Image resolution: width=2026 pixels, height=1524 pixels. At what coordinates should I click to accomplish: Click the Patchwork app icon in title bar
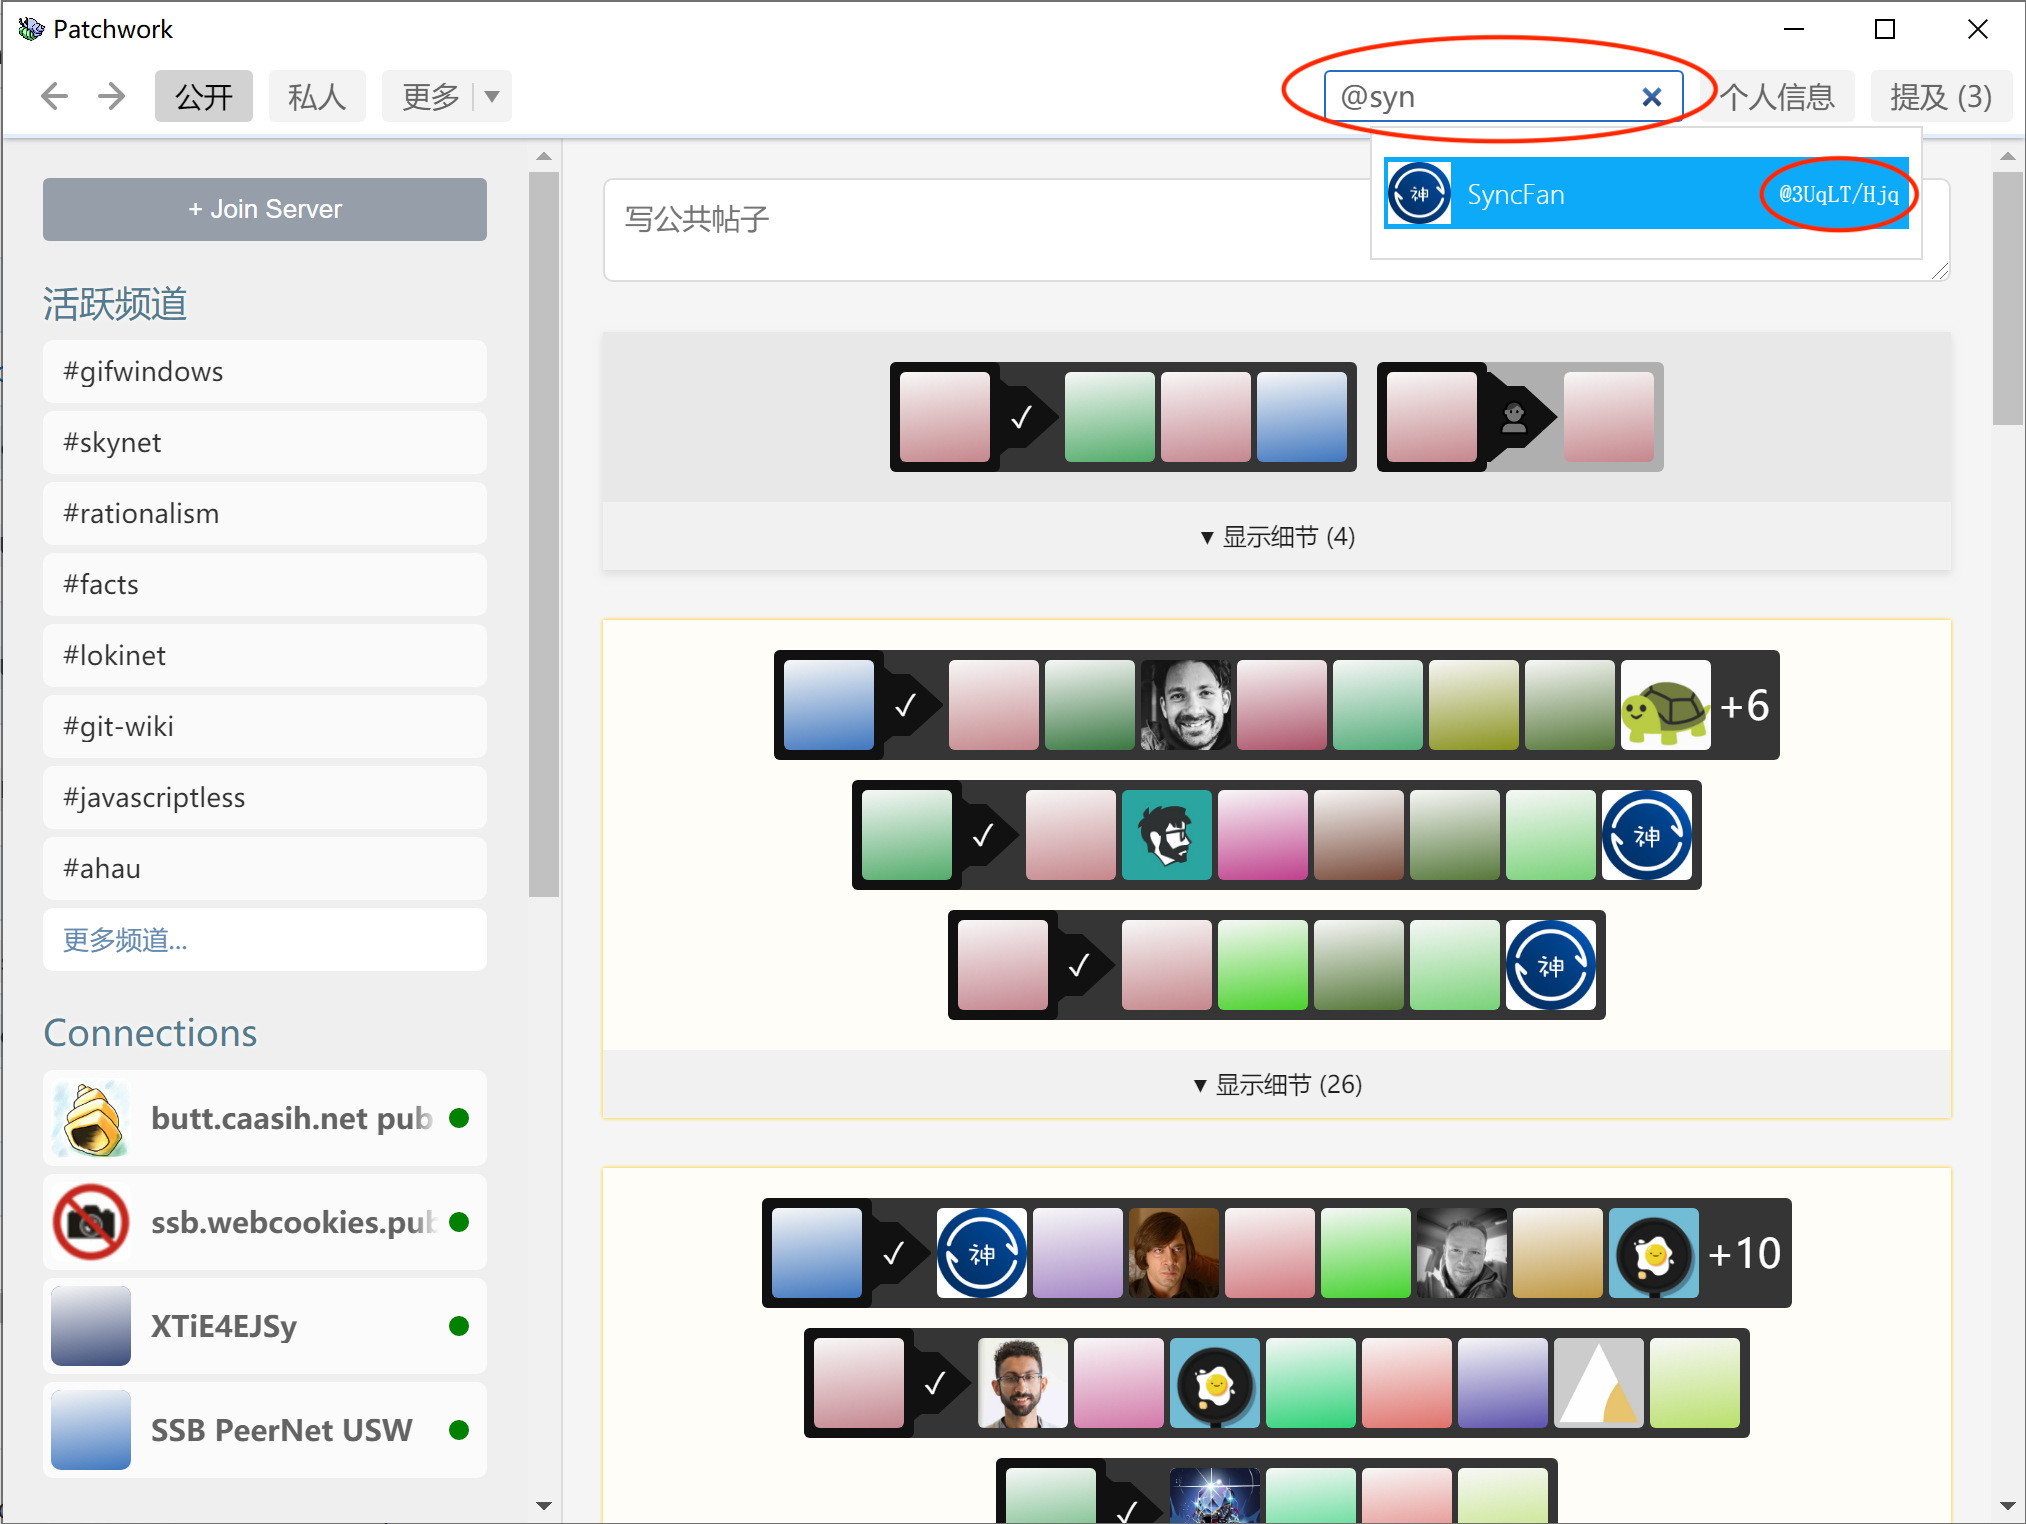[x=31, y=29]
